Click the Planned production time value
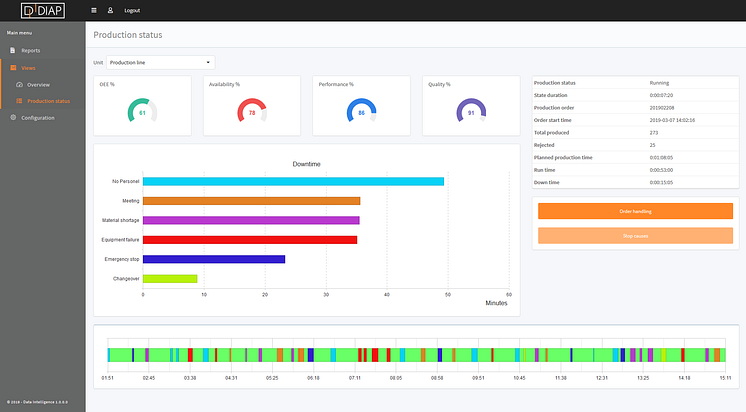This screenshot has width=746, height=412. coord(661,157)
